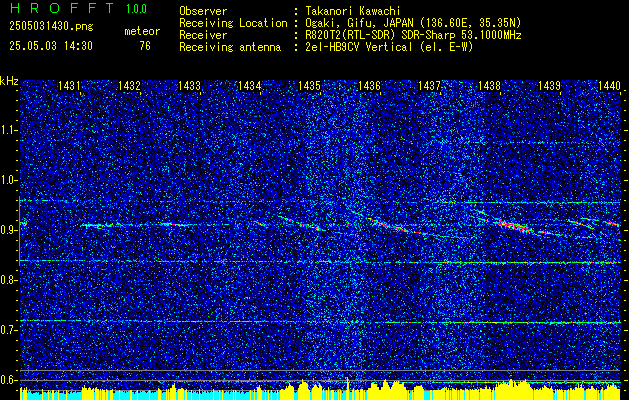Click the 0.7 kHz axis label

[x=9, y=330]
